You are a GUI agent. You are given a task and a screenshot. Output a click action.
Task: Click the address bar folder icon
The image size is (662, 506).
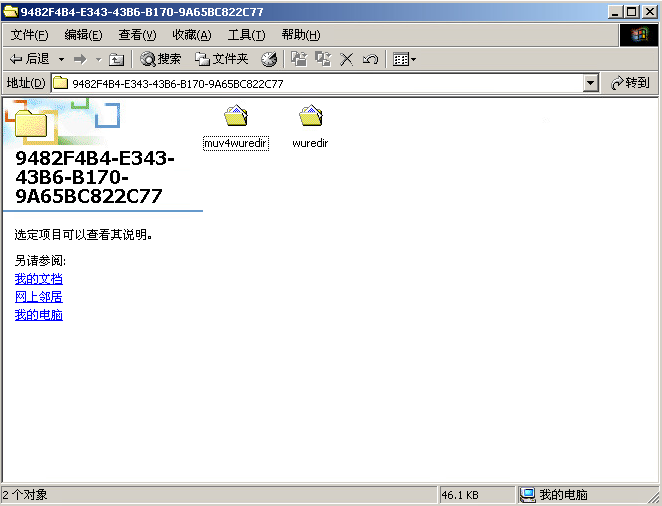point(60,83)
